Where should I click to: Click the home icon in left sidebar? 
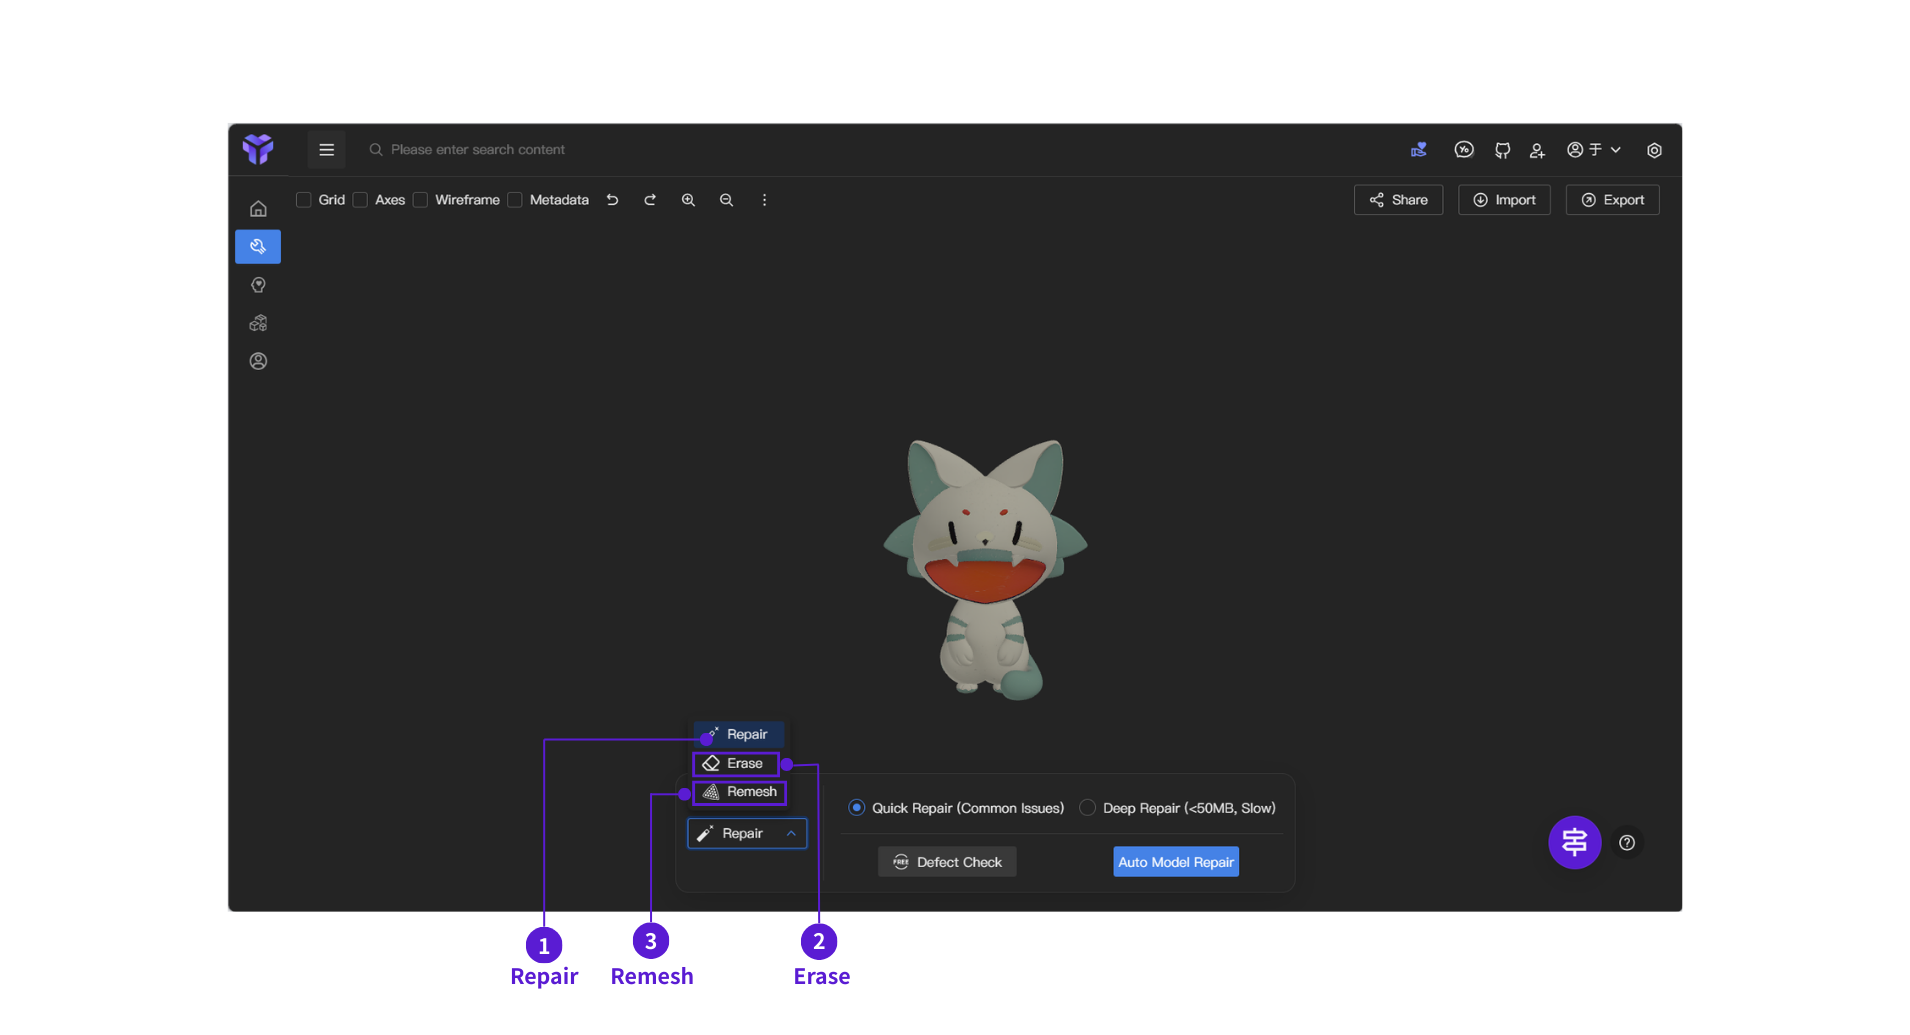258,209
